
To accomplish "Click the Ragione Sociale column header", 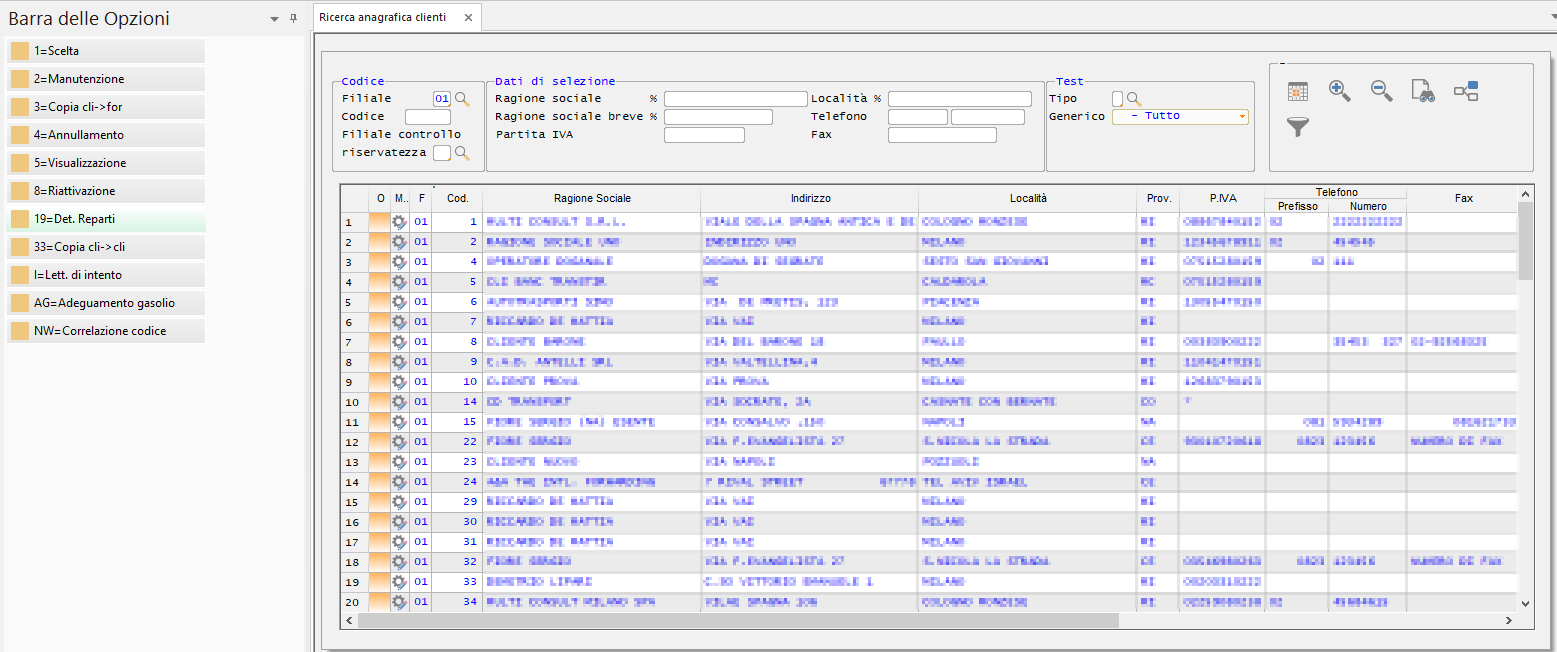I will (x=592, y=198).
